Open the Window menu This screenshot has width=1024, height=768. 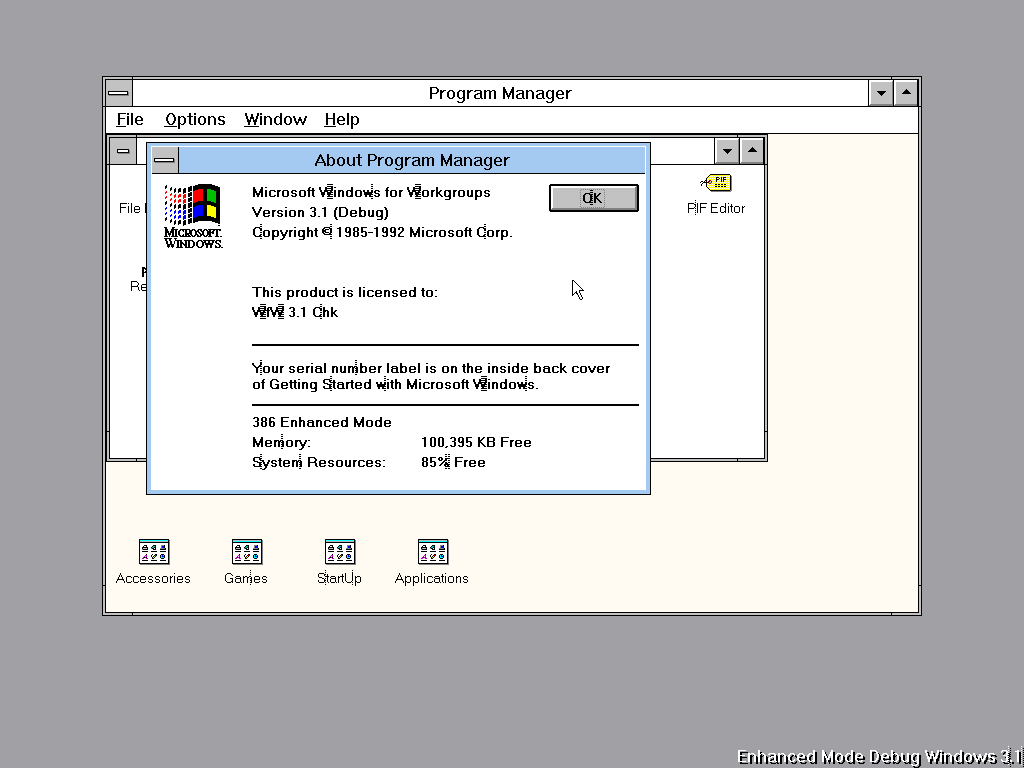[275, 120]
